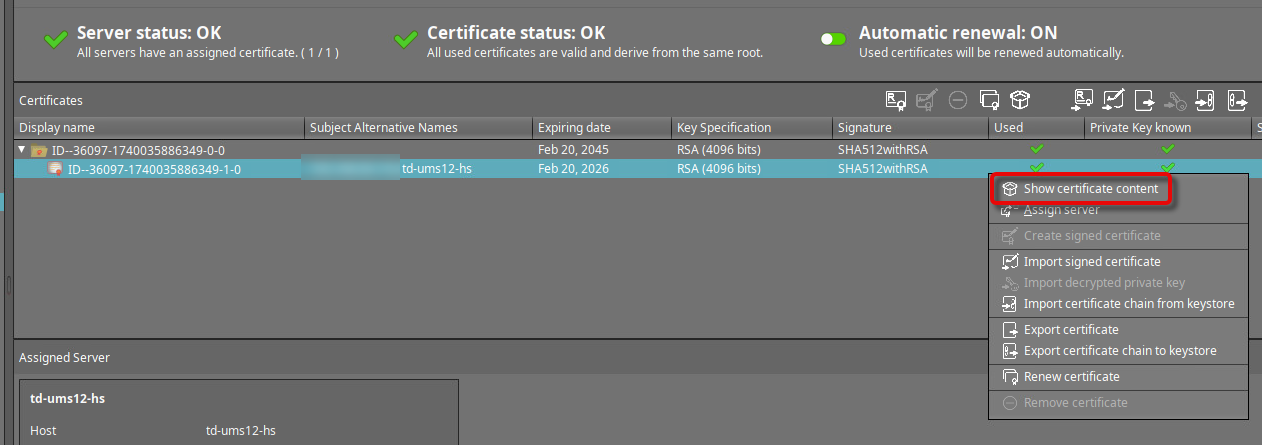This screenshot has width=1262, height=445.
Task: Toggle the Automatic renewal switch
Action: (833, 39)
